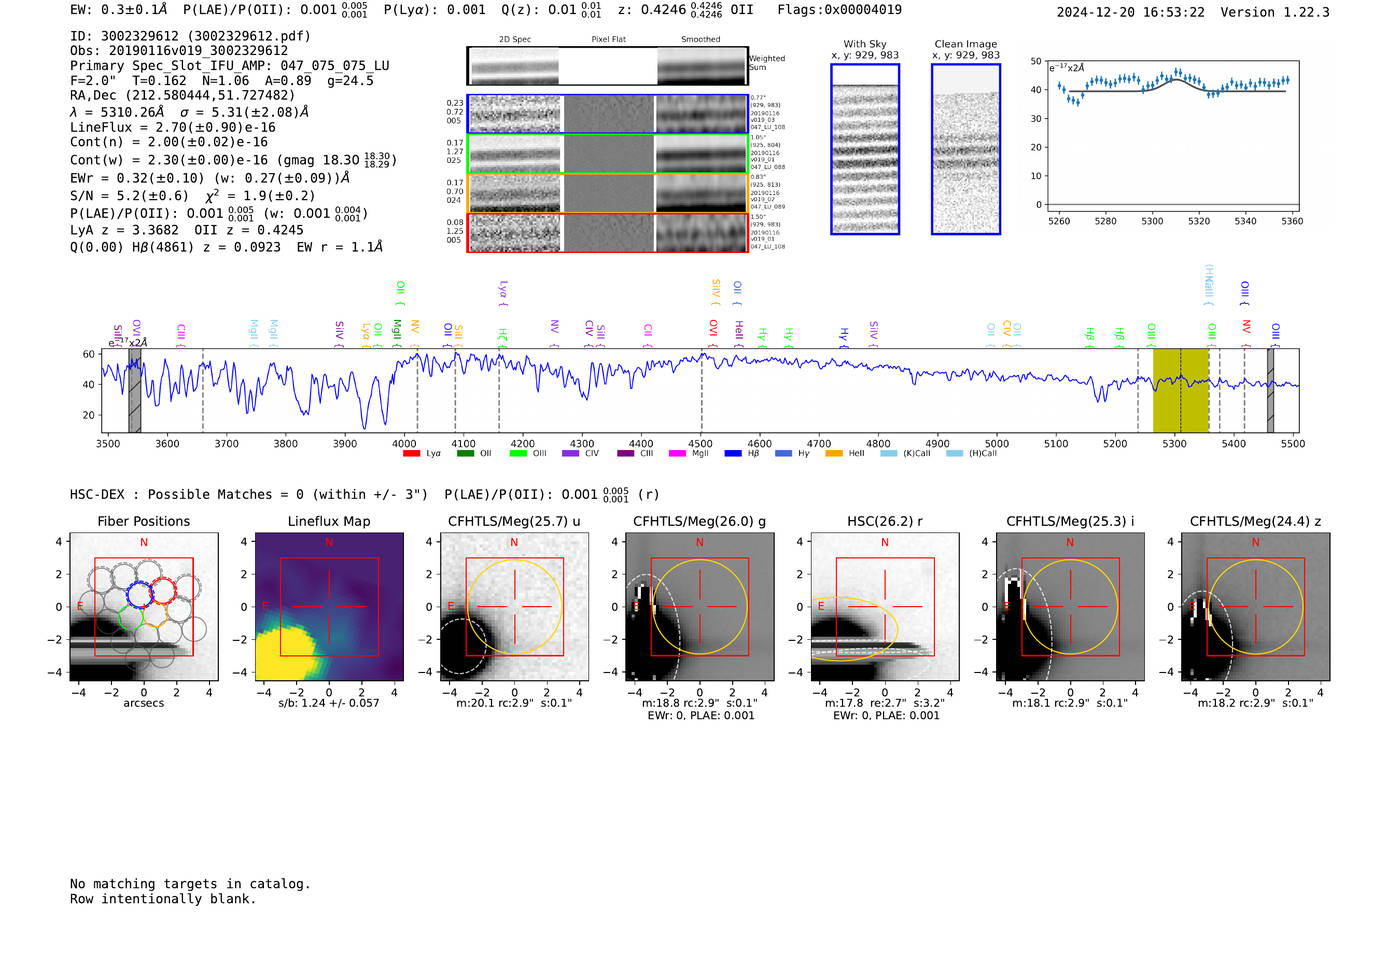This screenshot has width=1400, height=953.
Task: Click the P(LAE)/P(OII): 0.001 header text
Action: (276, 10)
